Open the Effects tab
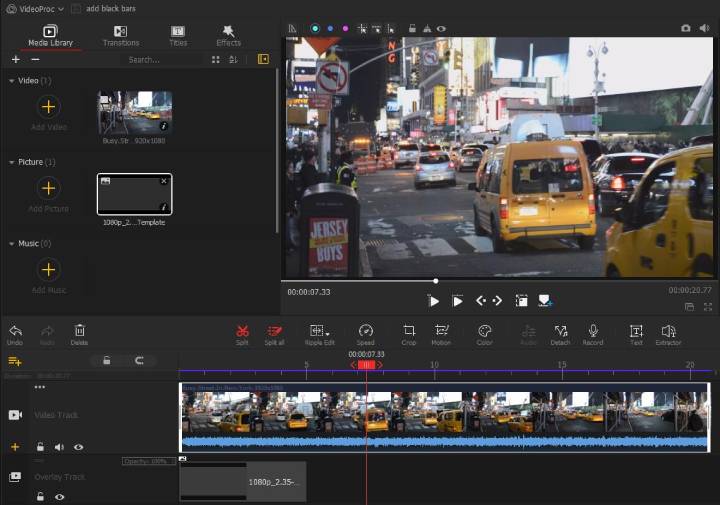 click(x=228, y=36)
